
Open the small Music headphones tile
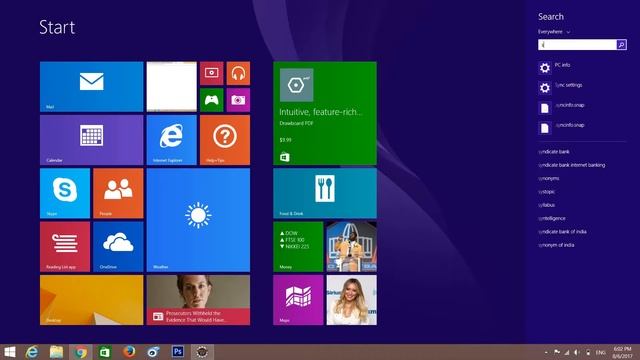[238, 73]
